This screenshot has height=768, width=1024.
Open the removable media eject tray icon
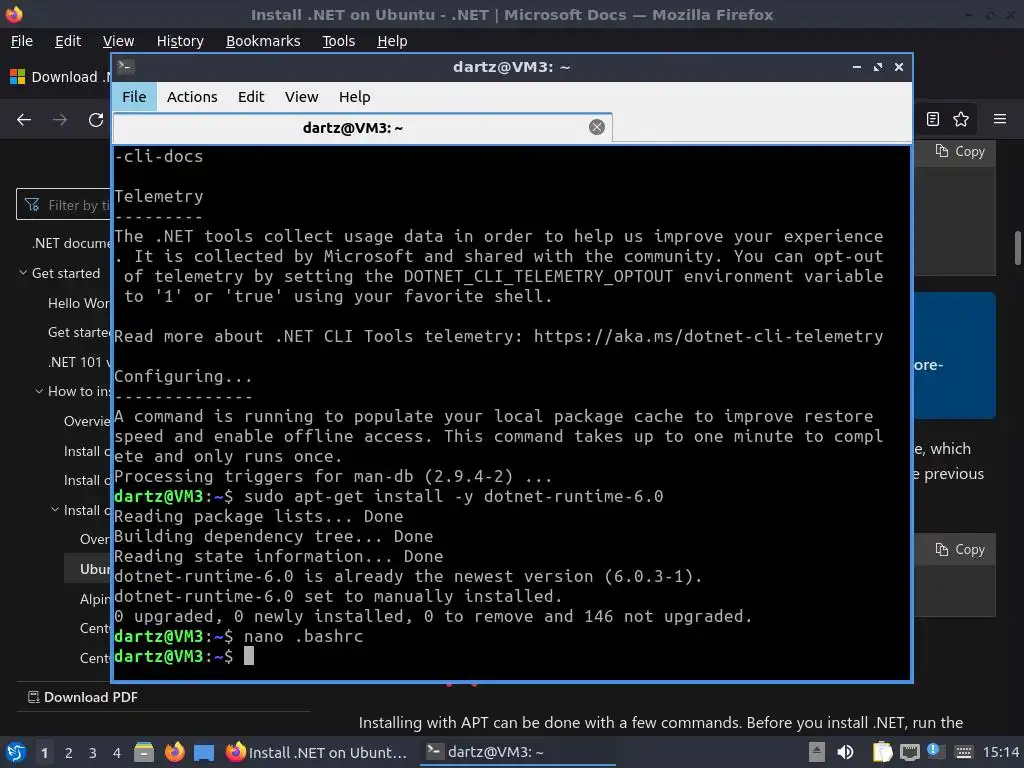(x=816, y=752)
